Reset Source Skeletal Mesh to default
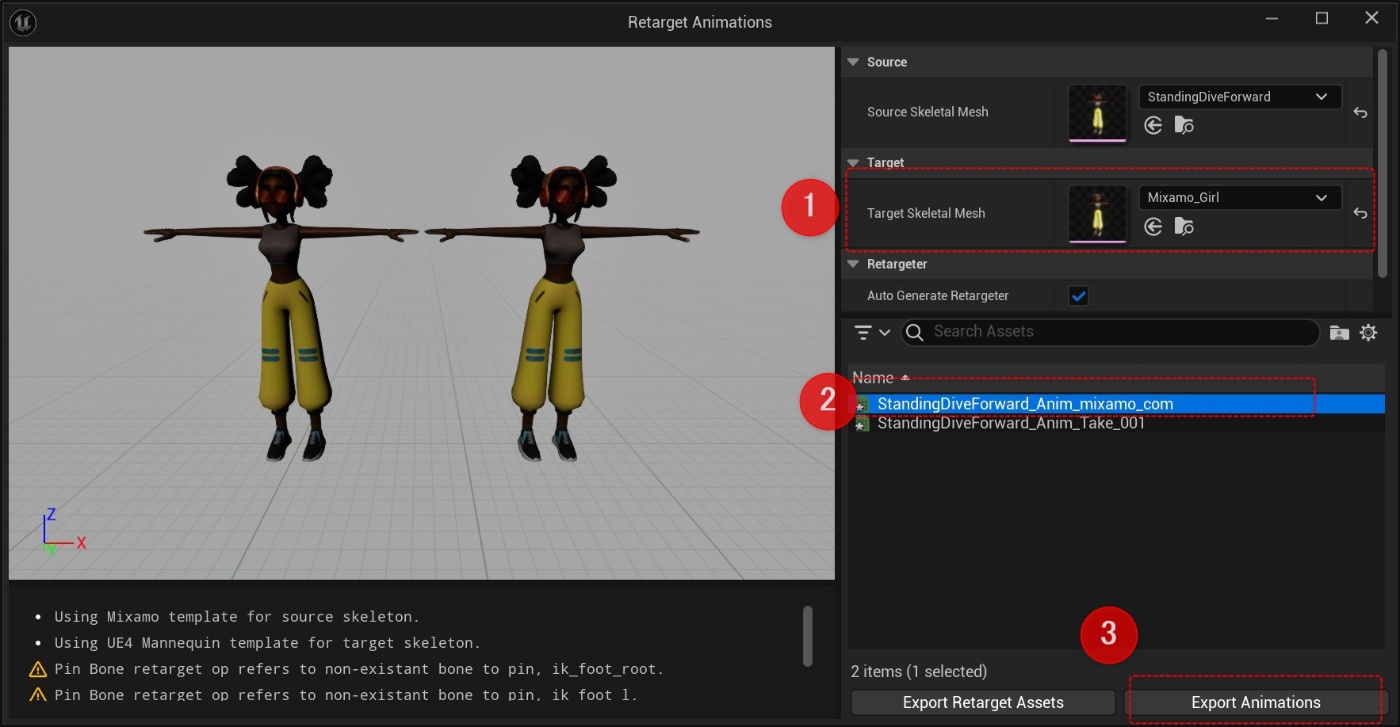 tap(1360, 112)
